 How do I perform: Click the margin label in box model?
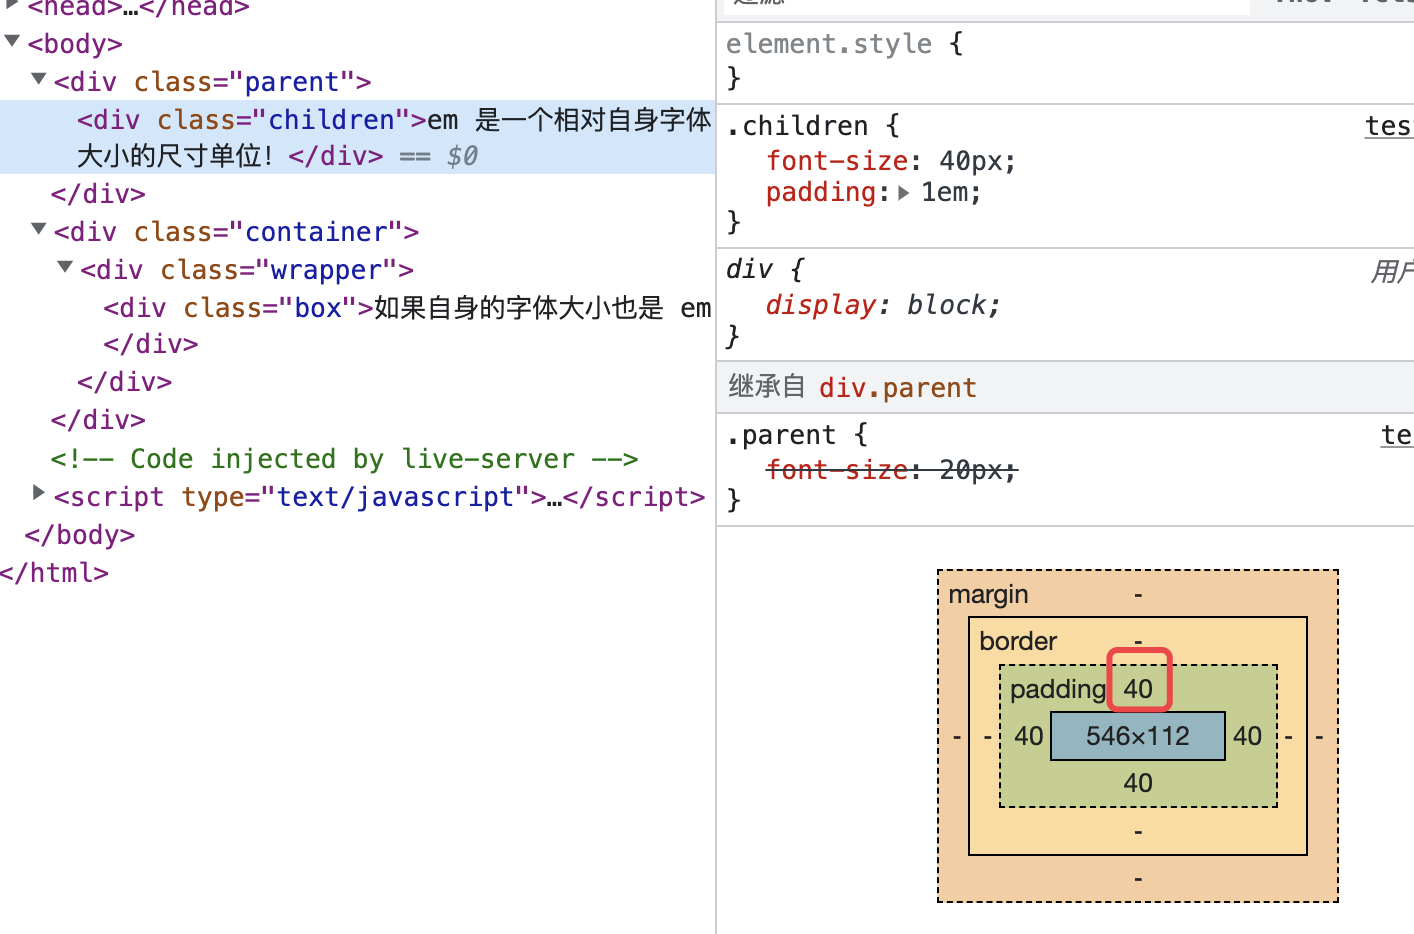988,595
